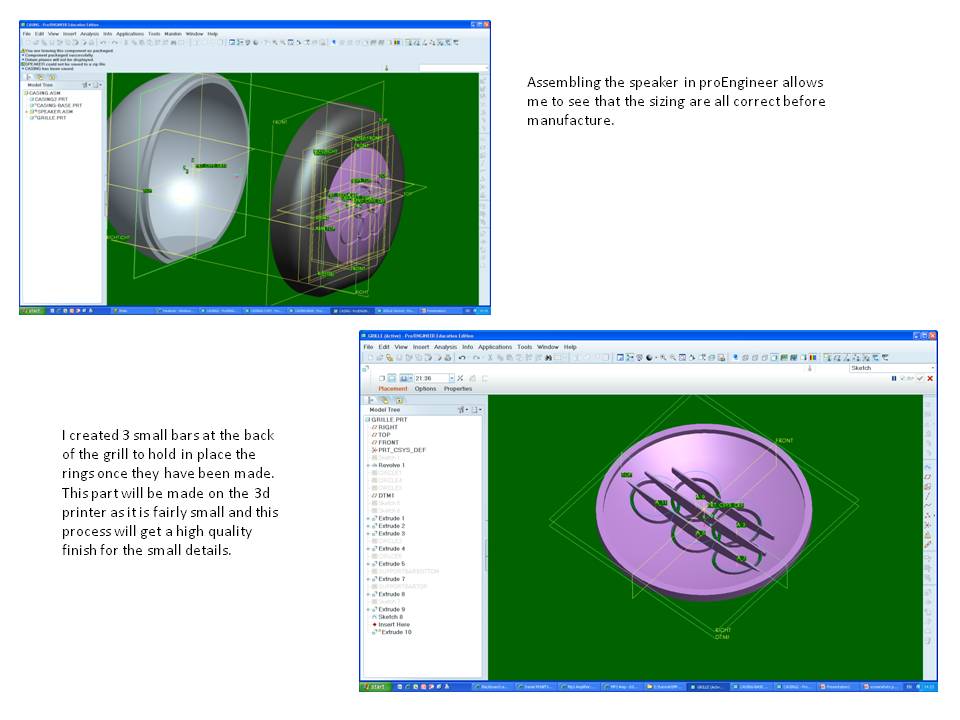Switch to the Options tab in dashboard

425,389
